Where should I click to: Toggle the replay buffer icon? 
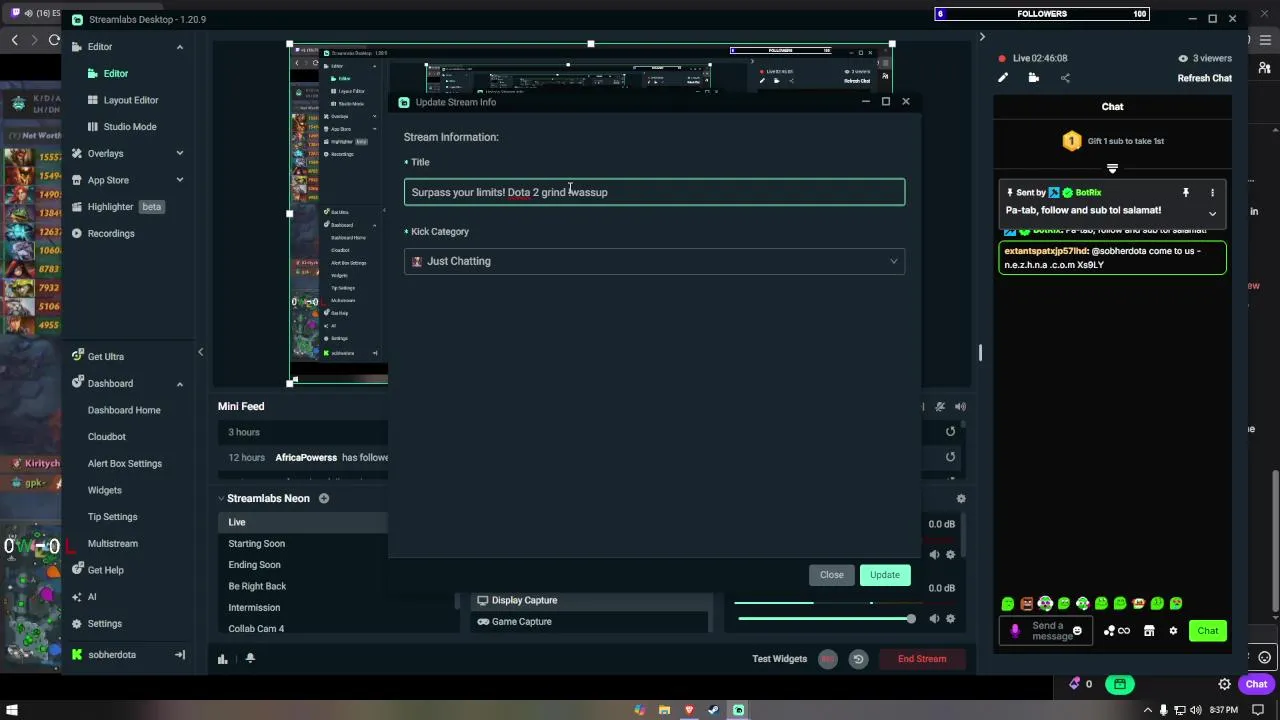click(858, 659)
